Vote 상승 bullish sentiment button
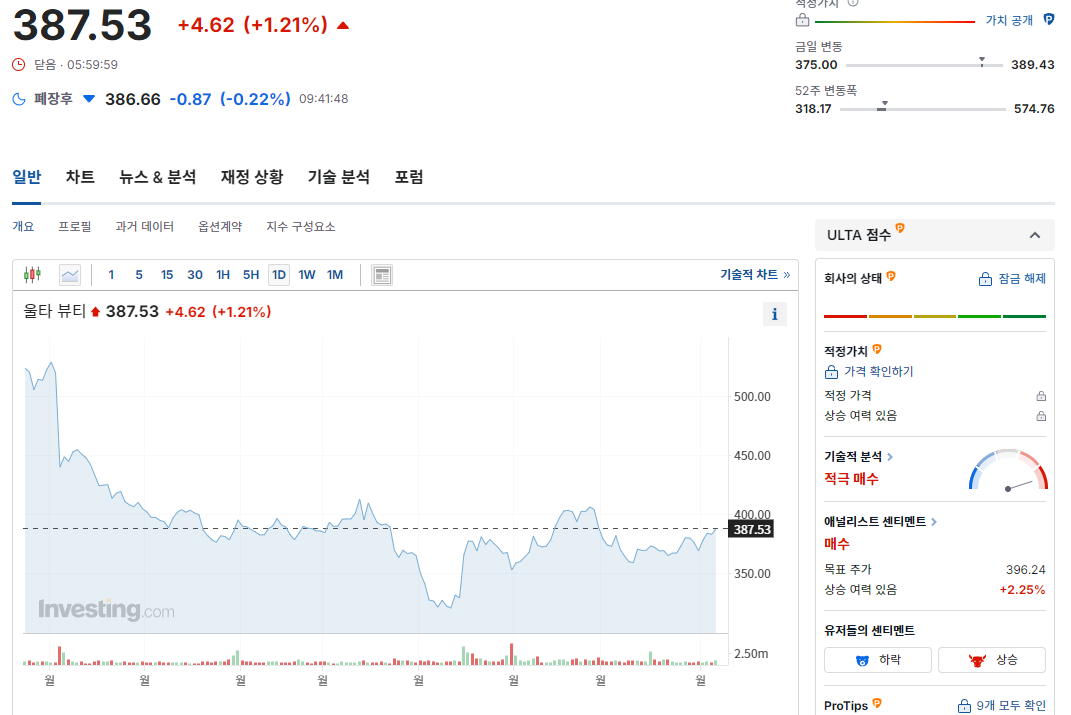Viewport: 1071px width, 715px height. tap(992, 660)
